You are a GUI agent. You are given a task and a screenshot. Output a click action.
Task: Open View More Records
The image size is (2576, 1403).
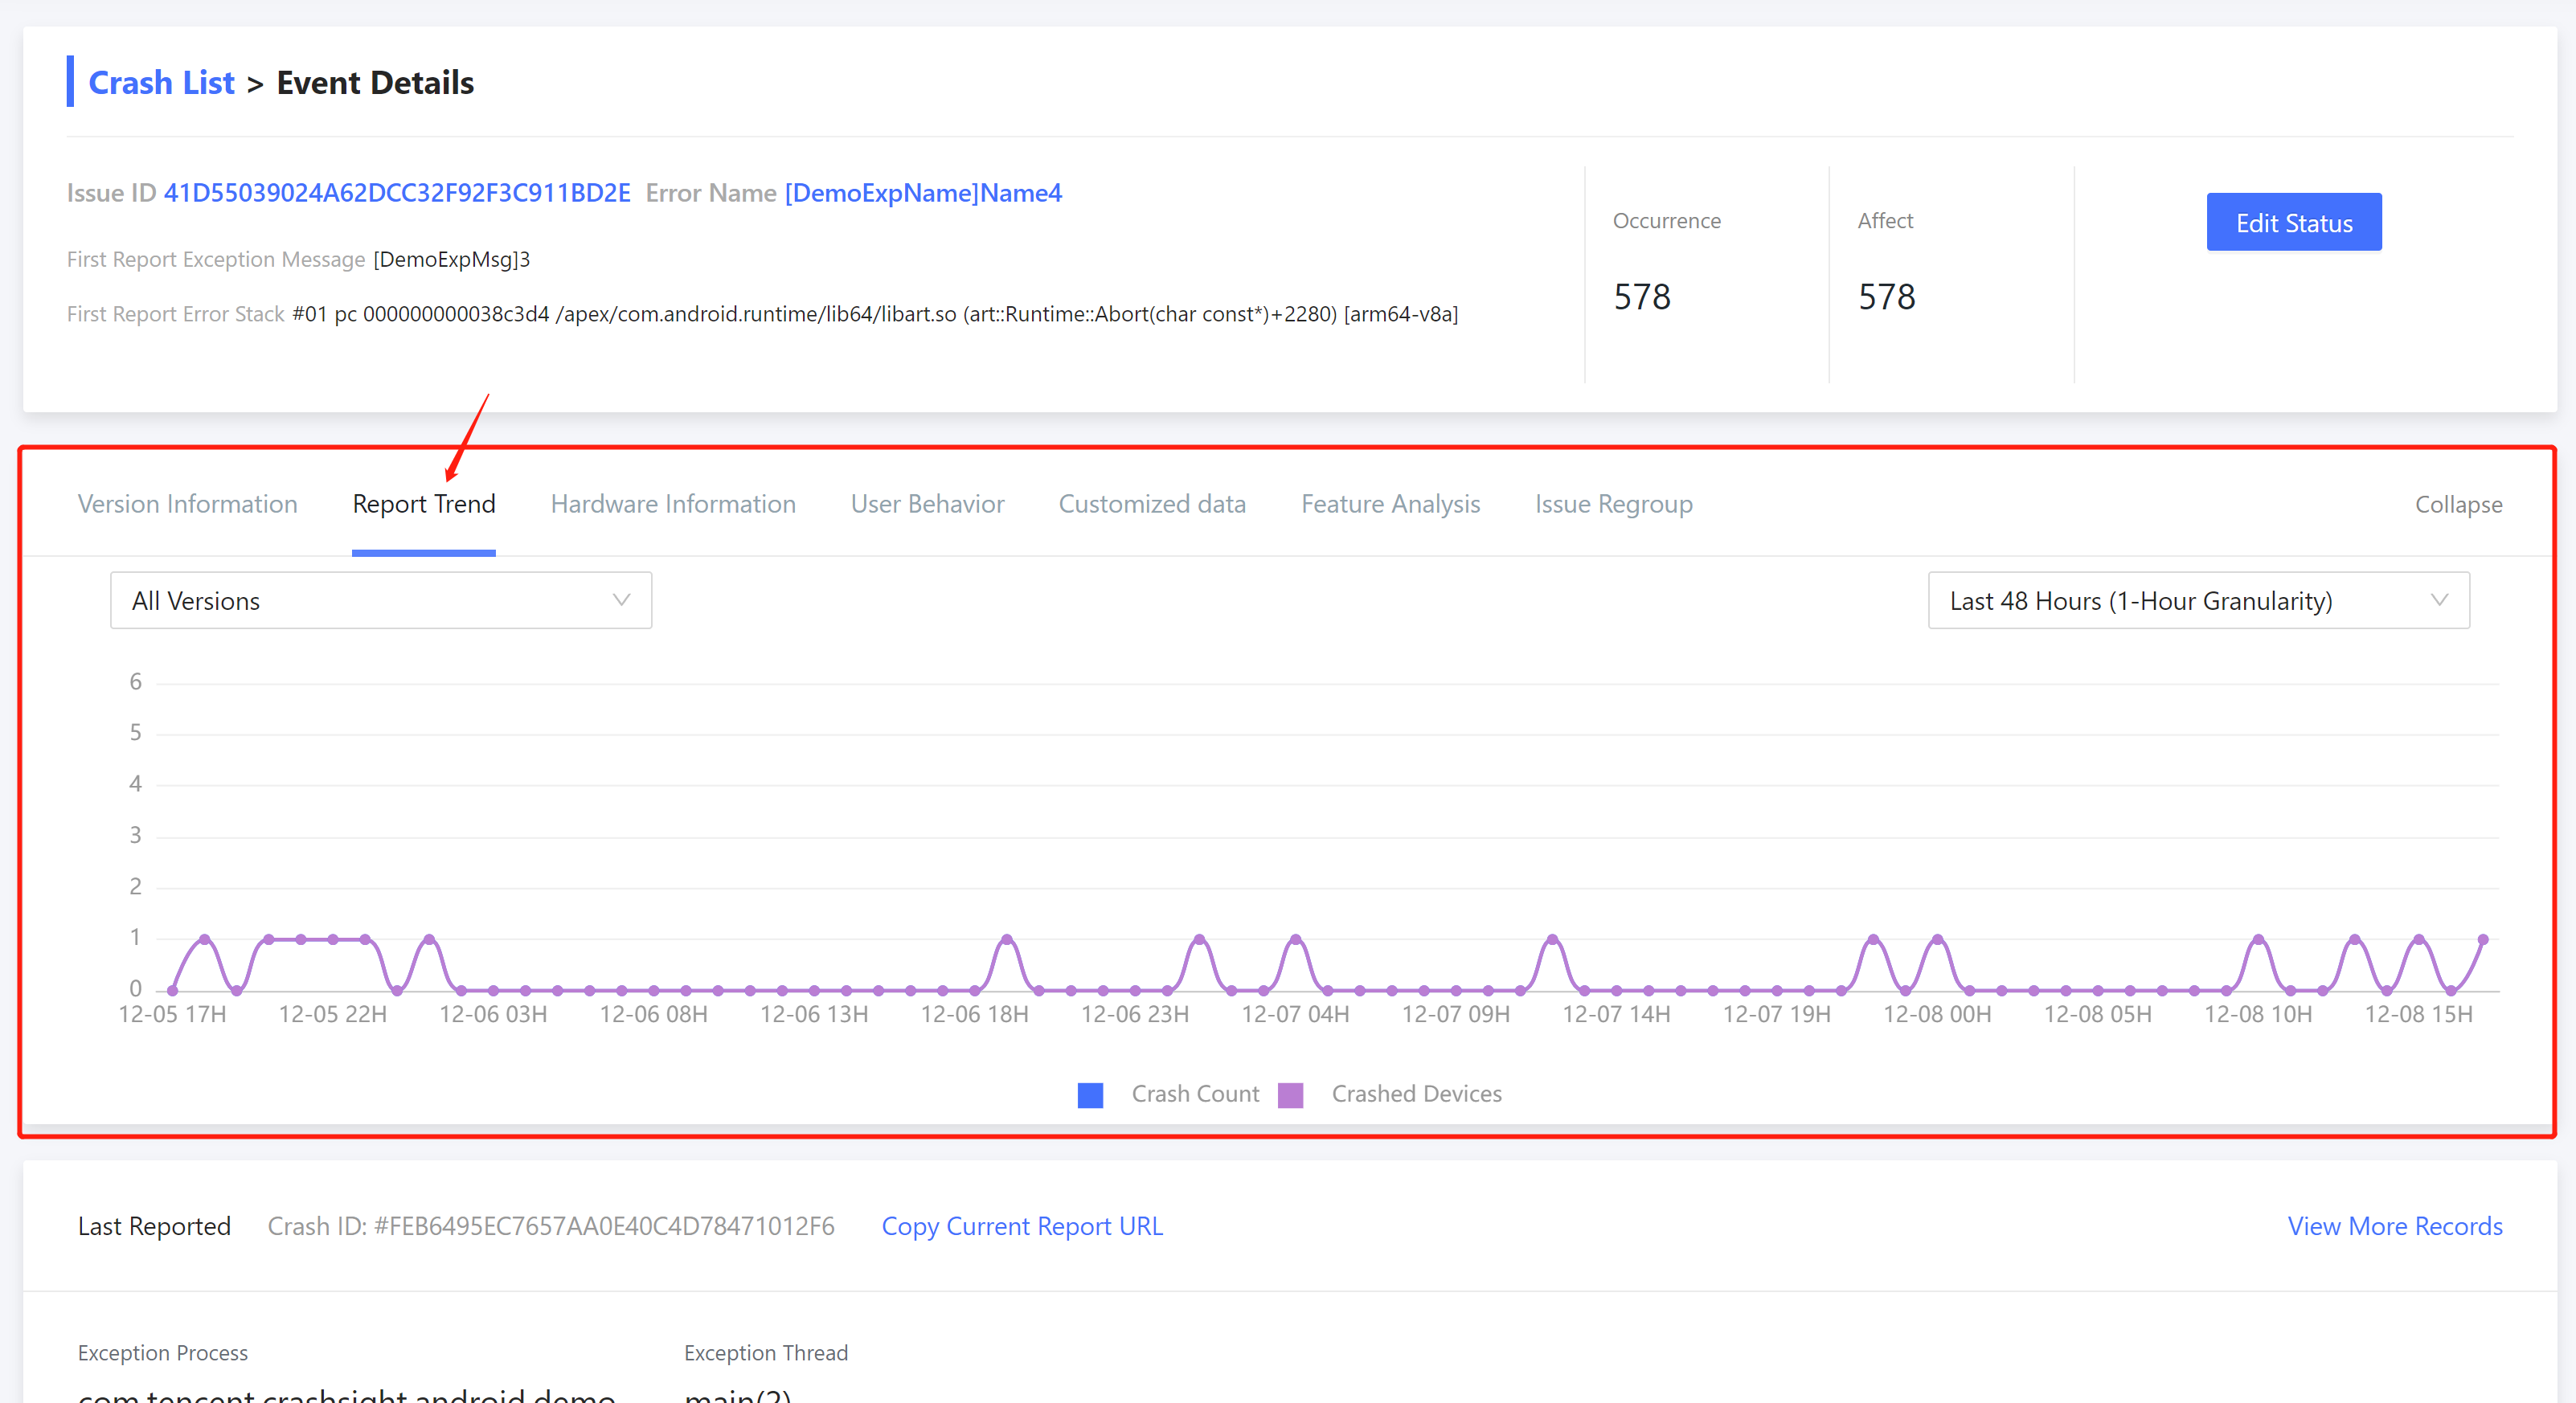(x=2394, y=1226)
